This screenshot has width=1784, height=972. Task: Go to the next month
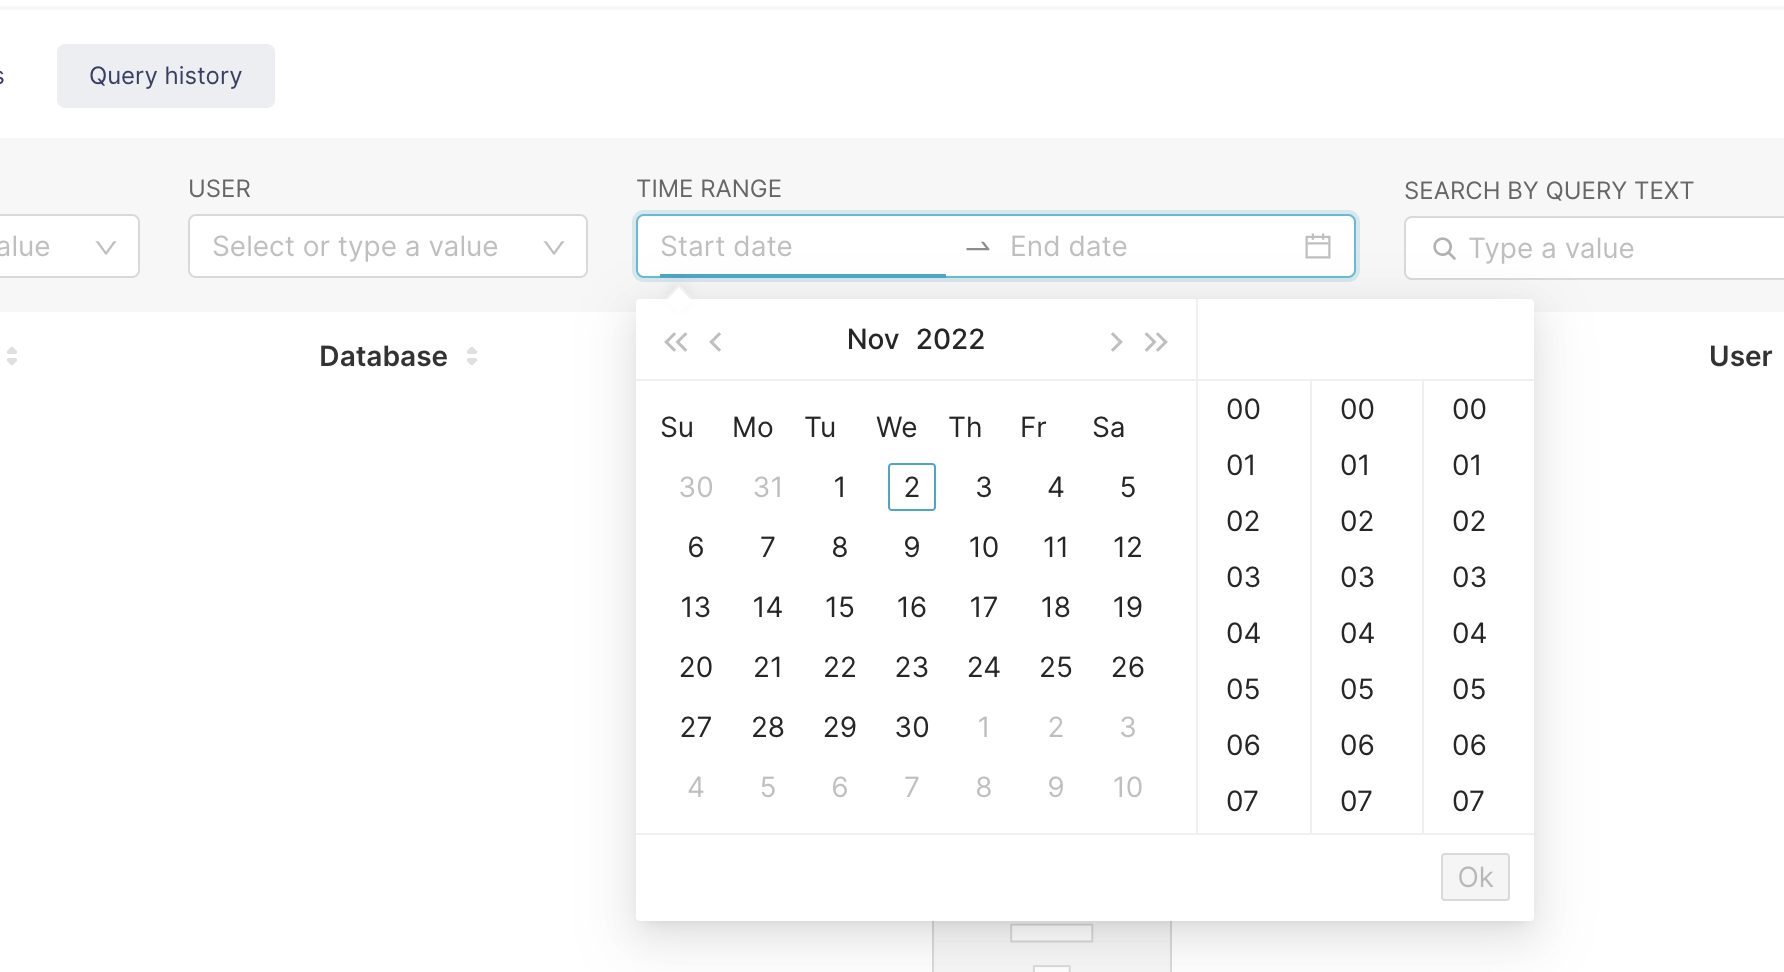tap(1116, 341)
